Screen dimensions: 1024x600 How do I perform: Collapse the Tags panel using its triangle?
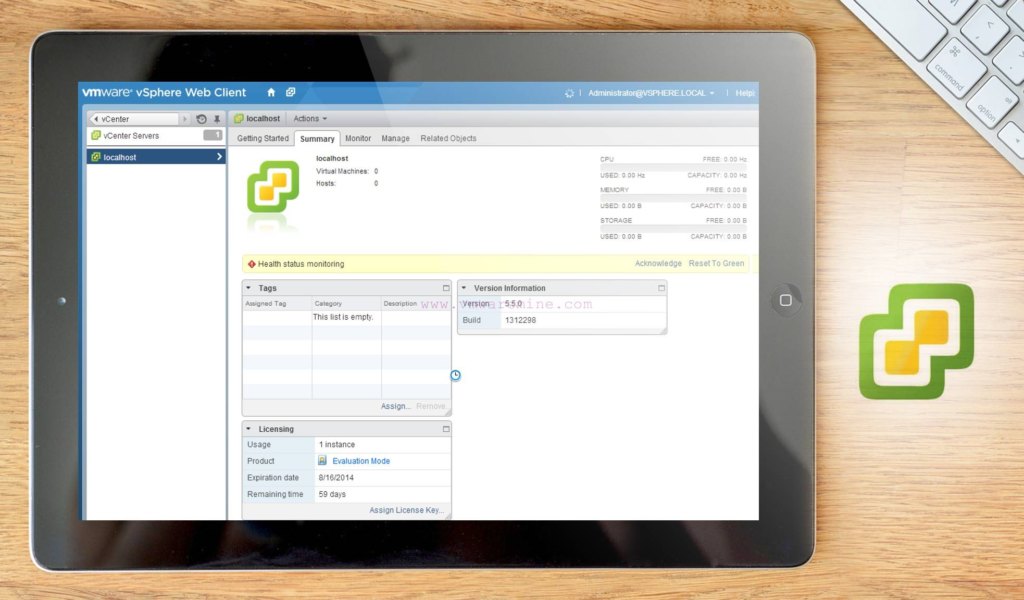click(247, 288)
